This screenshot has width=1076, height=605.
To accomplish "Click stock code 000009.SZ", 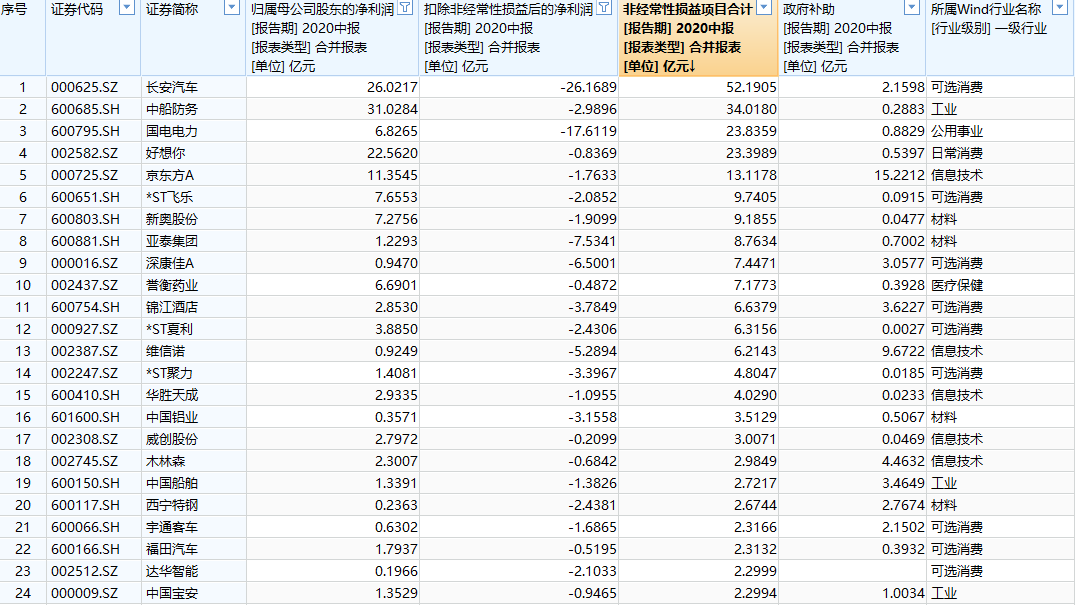I will coord(84,593).
